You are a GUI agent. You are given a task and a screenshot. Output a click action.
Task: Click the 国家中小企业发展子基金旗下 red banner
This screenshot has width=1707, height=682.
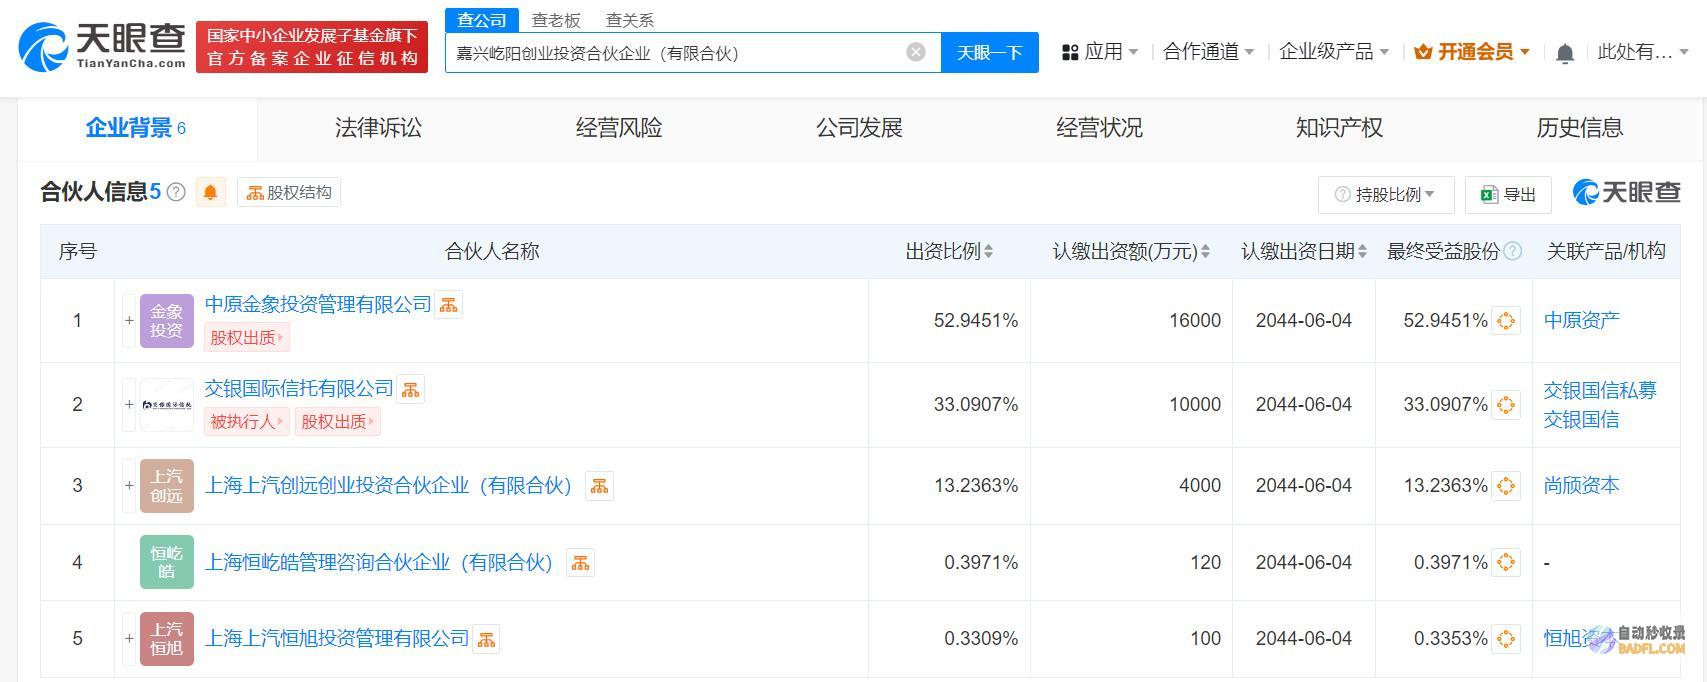(x=312, y=47)
